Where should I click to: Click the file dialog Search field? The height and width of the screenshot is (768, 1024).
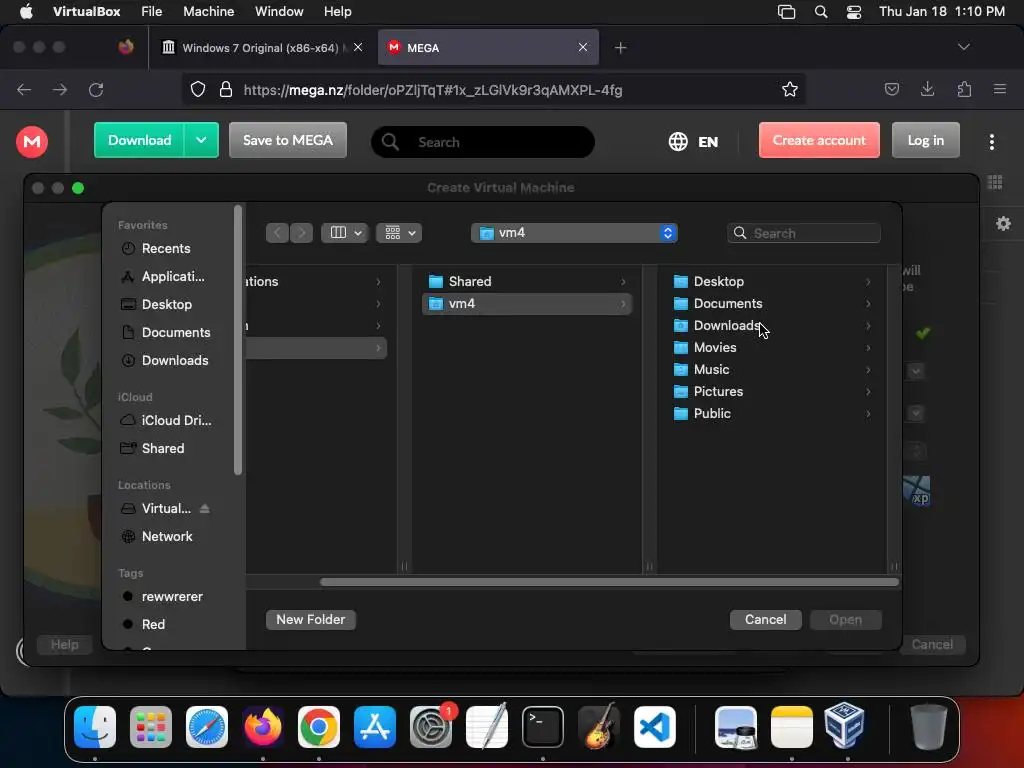click(x=804, y=233)
